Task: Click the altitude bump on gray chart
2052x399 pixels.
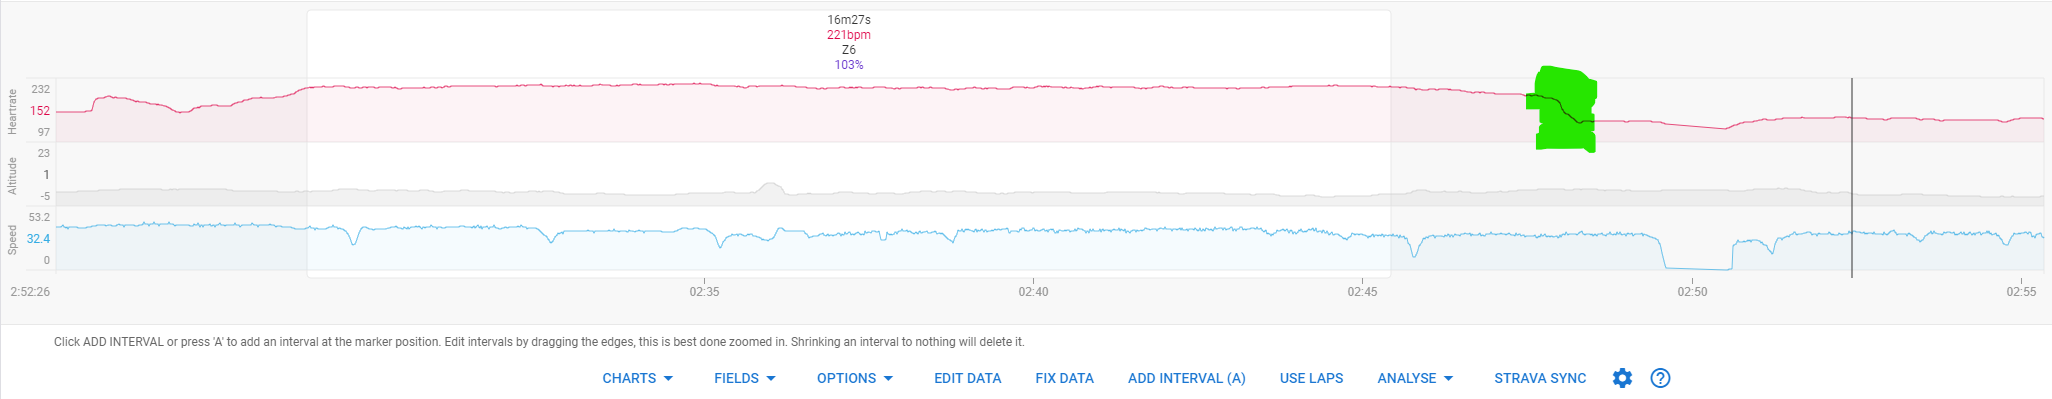Action: 769,188
